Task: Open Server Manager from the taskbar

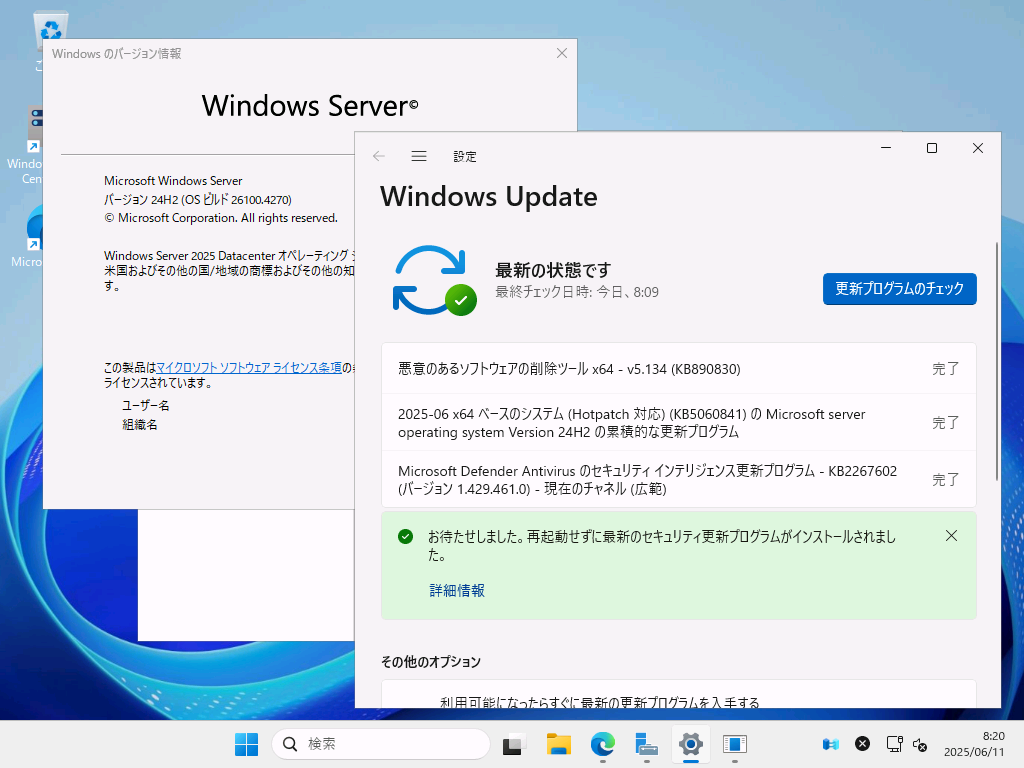Action: [645, 744]
